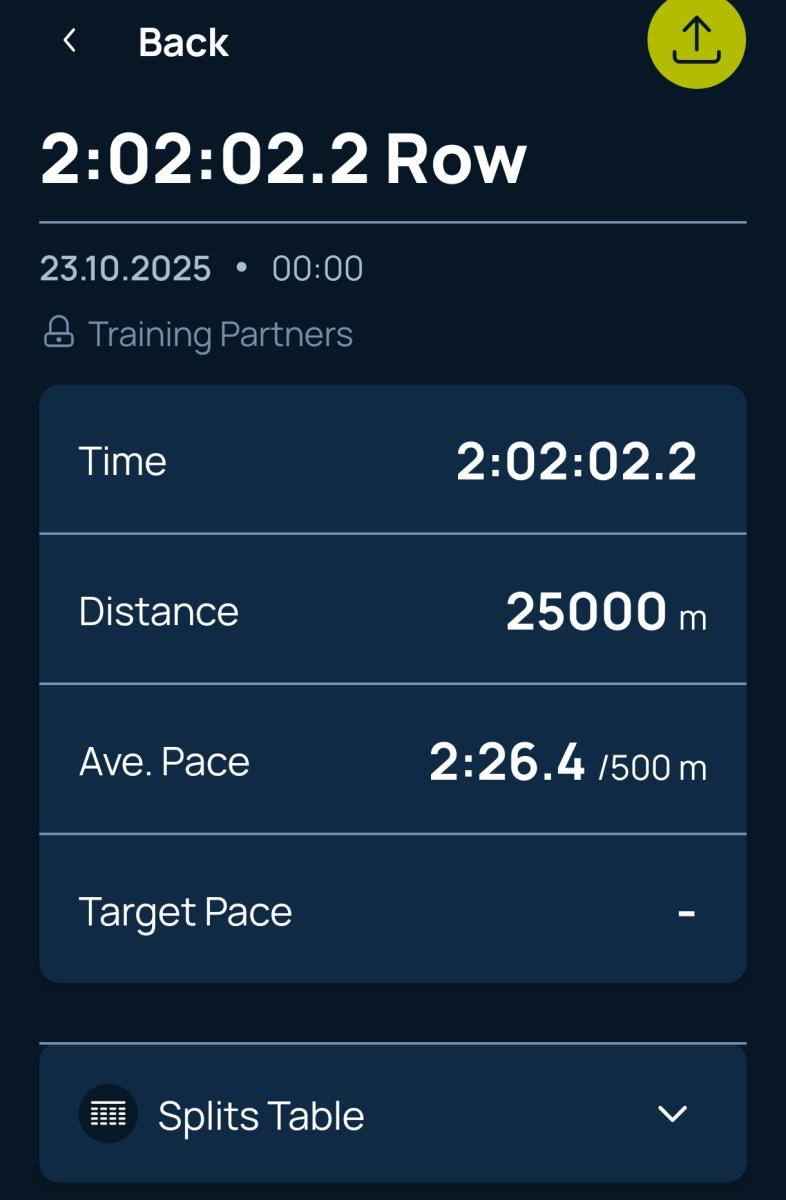The image size is (786, 1200).
Task: Tap the 2:02:02.2 time value
Action: [x=576, y=461]
